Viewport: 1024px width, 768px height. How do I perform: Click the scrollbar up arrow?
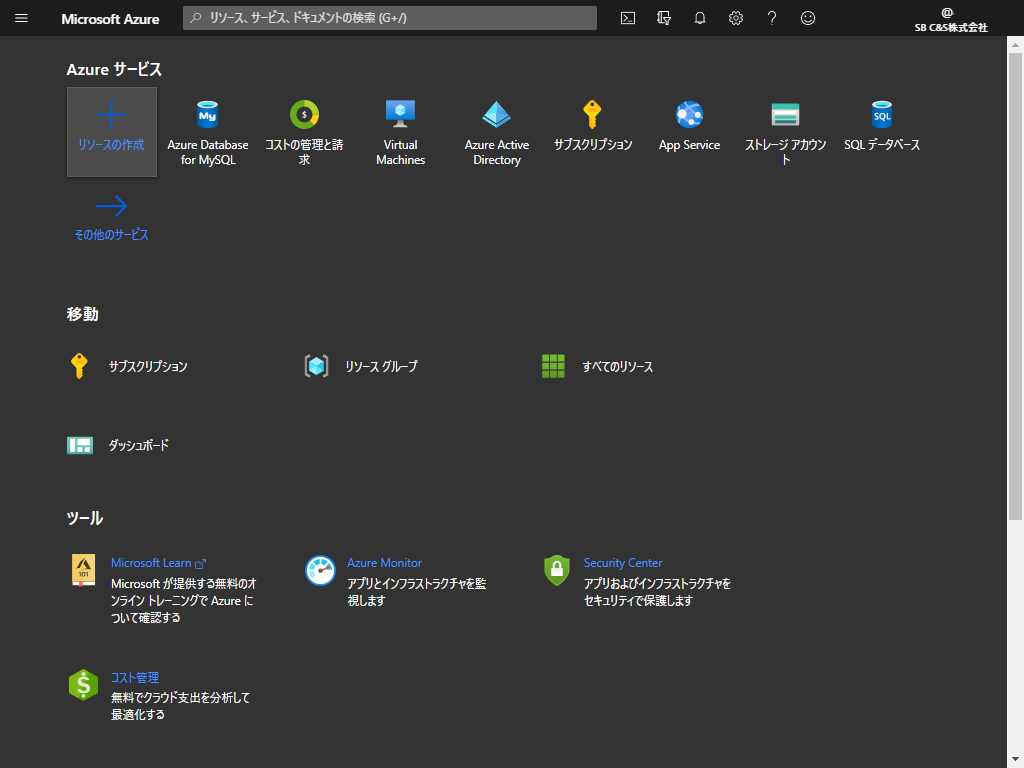(x=1015, y=44)
